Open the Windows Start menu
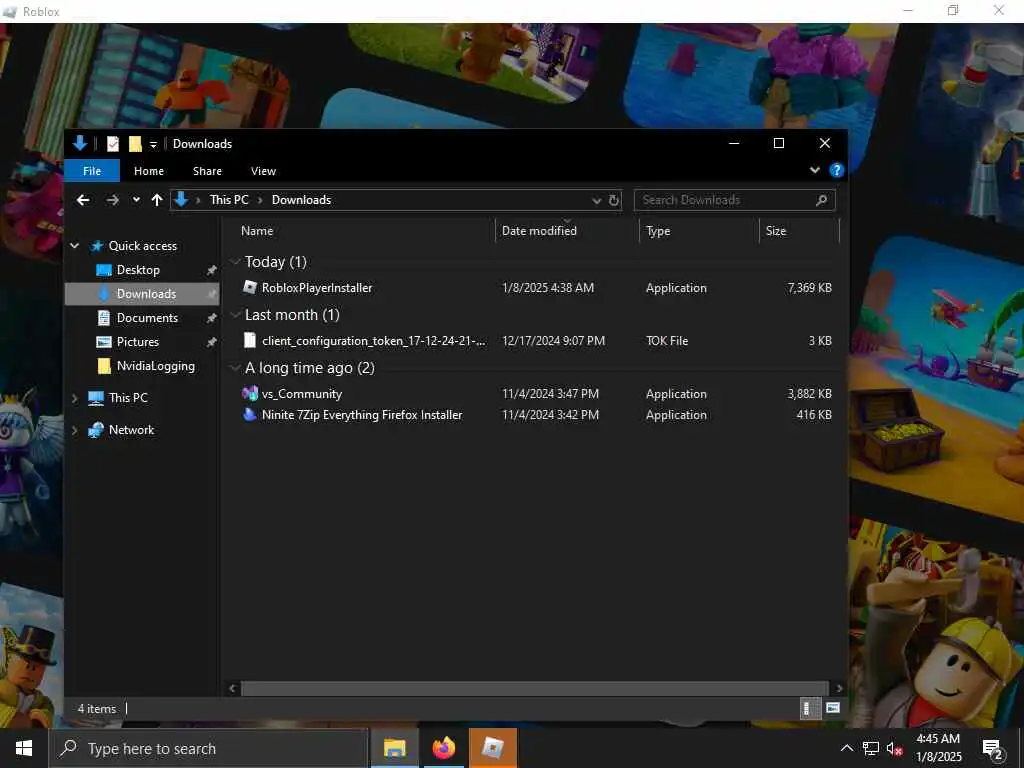This screenshot has width=1024, height=768. 24,748
